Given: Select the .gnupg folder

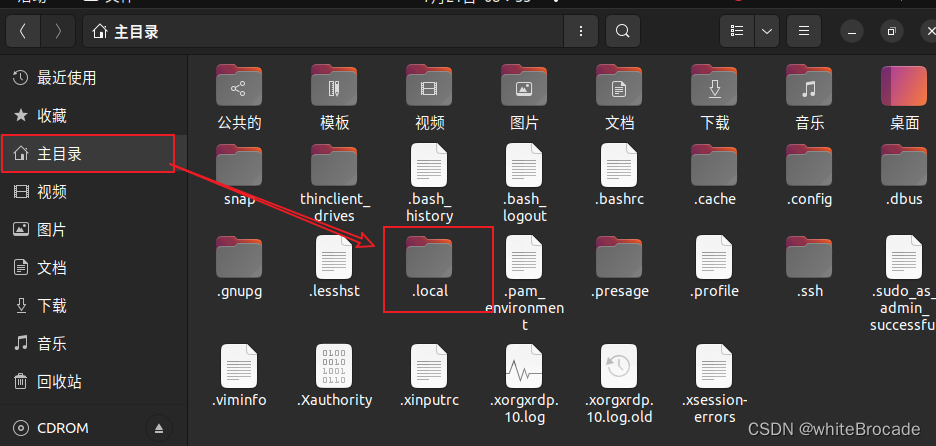Looking at the screenshot, I should (x=239, y=257).
